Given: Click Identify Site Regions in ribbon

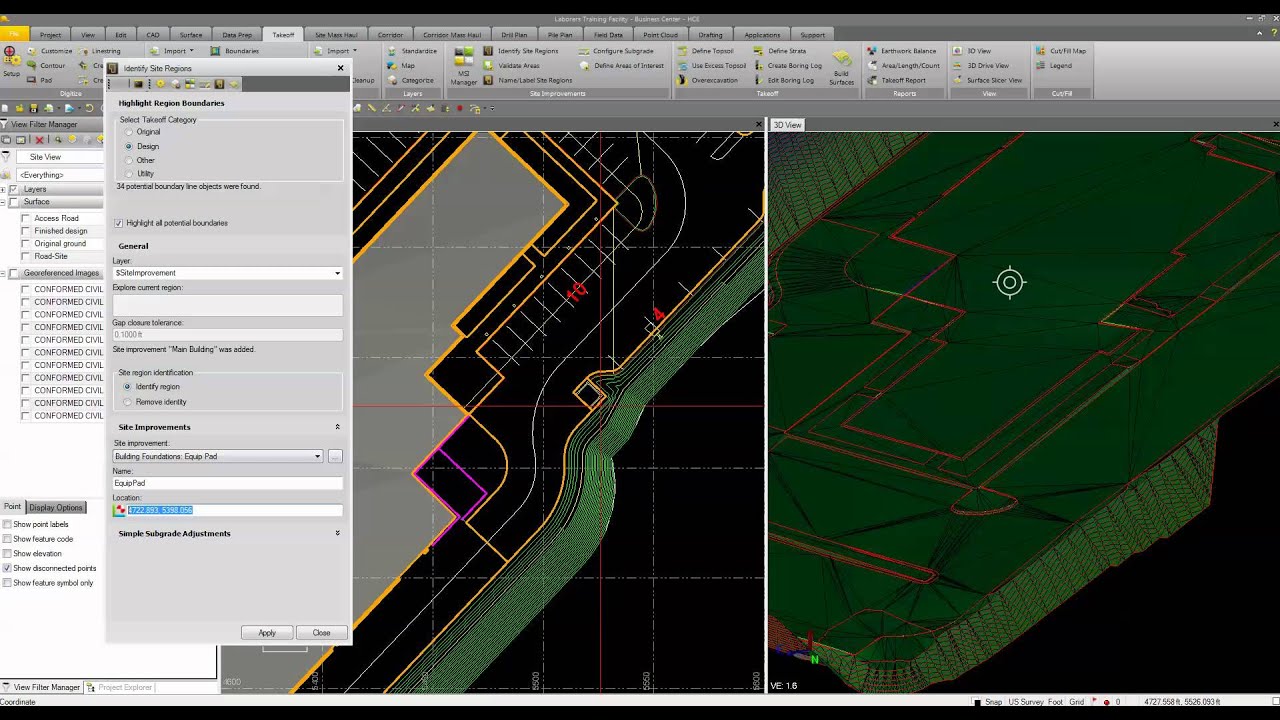Looking at the screenshot, I should (521, 51).
